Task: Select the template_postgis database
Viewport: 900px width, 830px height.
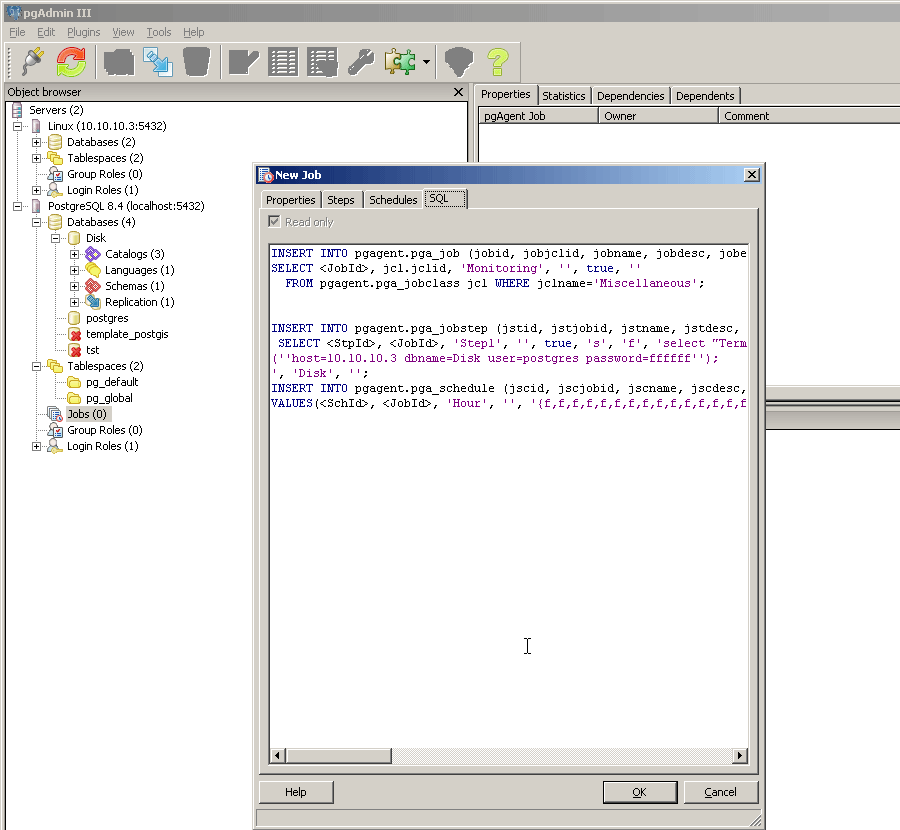Action: click(126, 334)
